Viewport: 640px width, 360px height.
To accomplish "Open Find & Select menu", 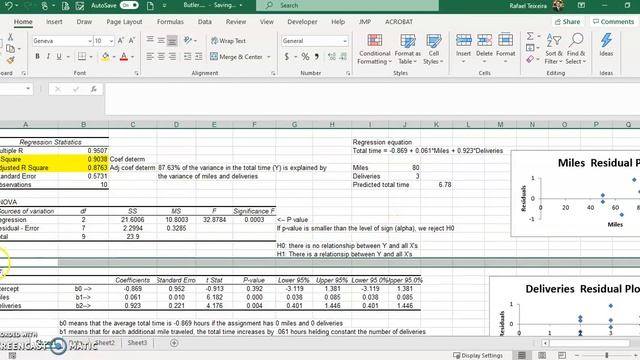I will click(x=576, y=49).
